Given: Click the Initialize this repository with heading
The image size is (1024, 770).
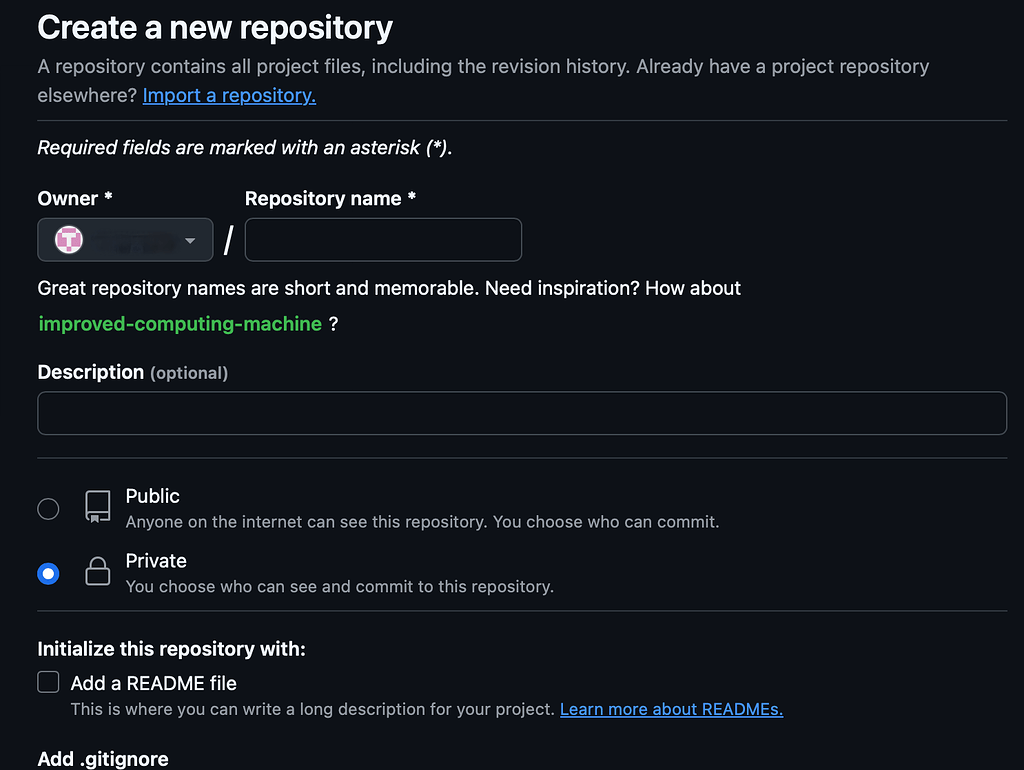Looking at the screenshot, I should (171, 649).
